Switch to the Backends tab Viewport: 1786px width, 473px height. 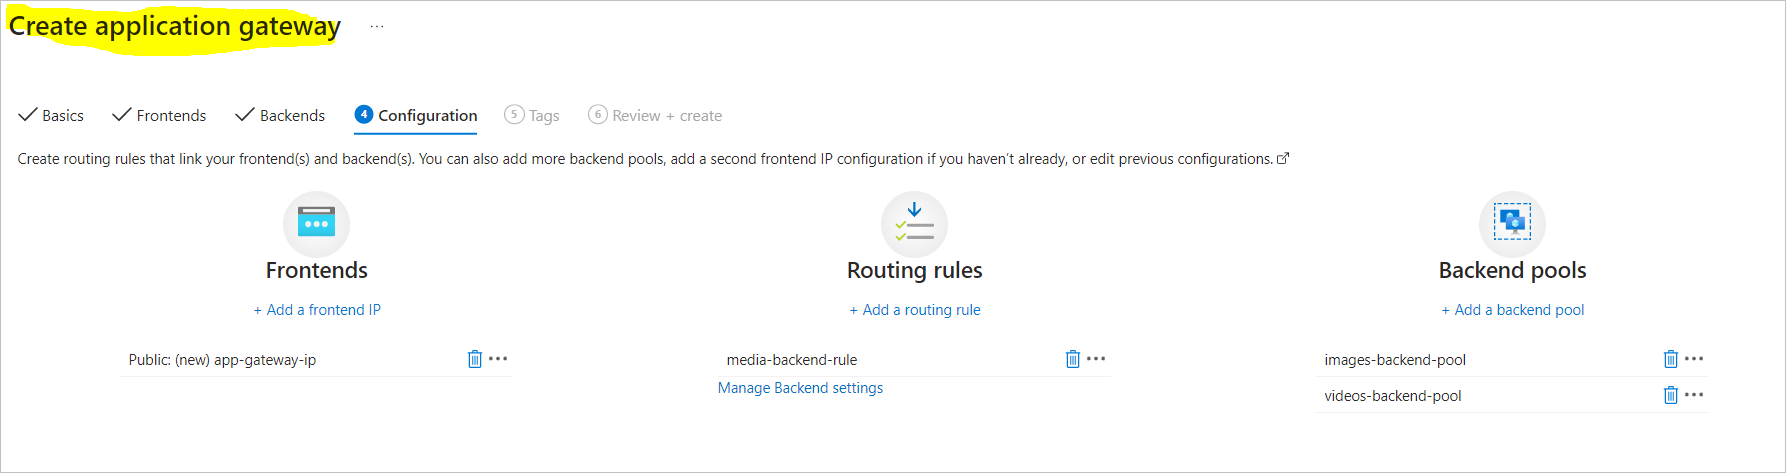pos(280,115)
